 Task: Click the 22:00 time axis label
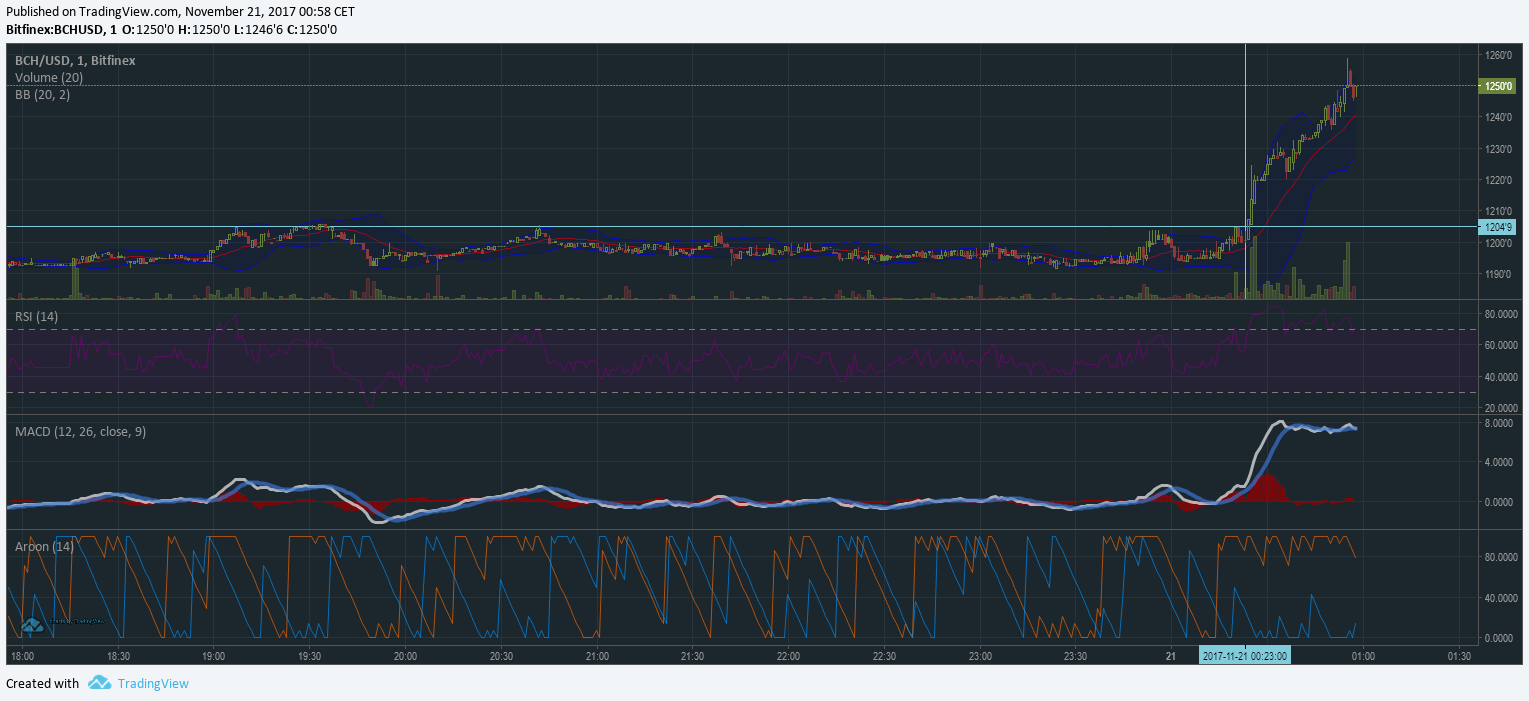[788, 656]
